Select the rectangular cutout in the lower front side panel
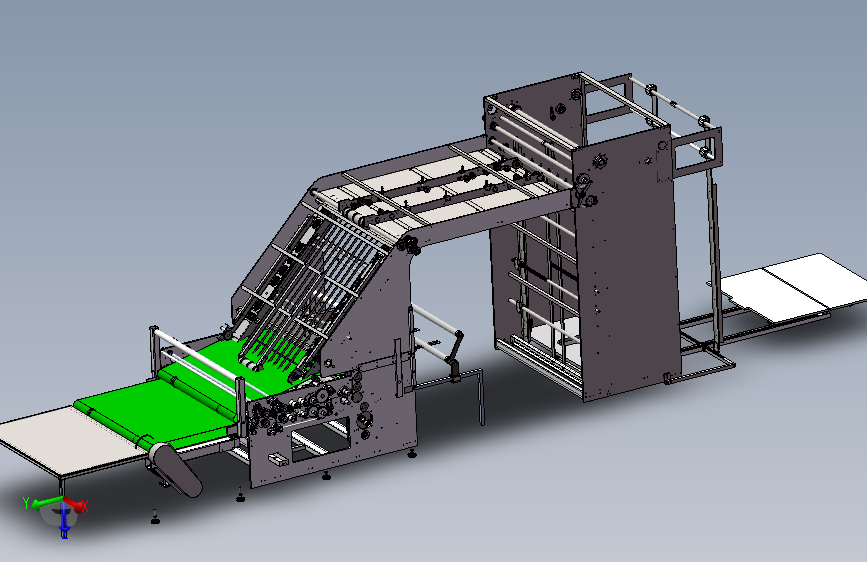This screenshot has height=562, width=867. point(321,440)
